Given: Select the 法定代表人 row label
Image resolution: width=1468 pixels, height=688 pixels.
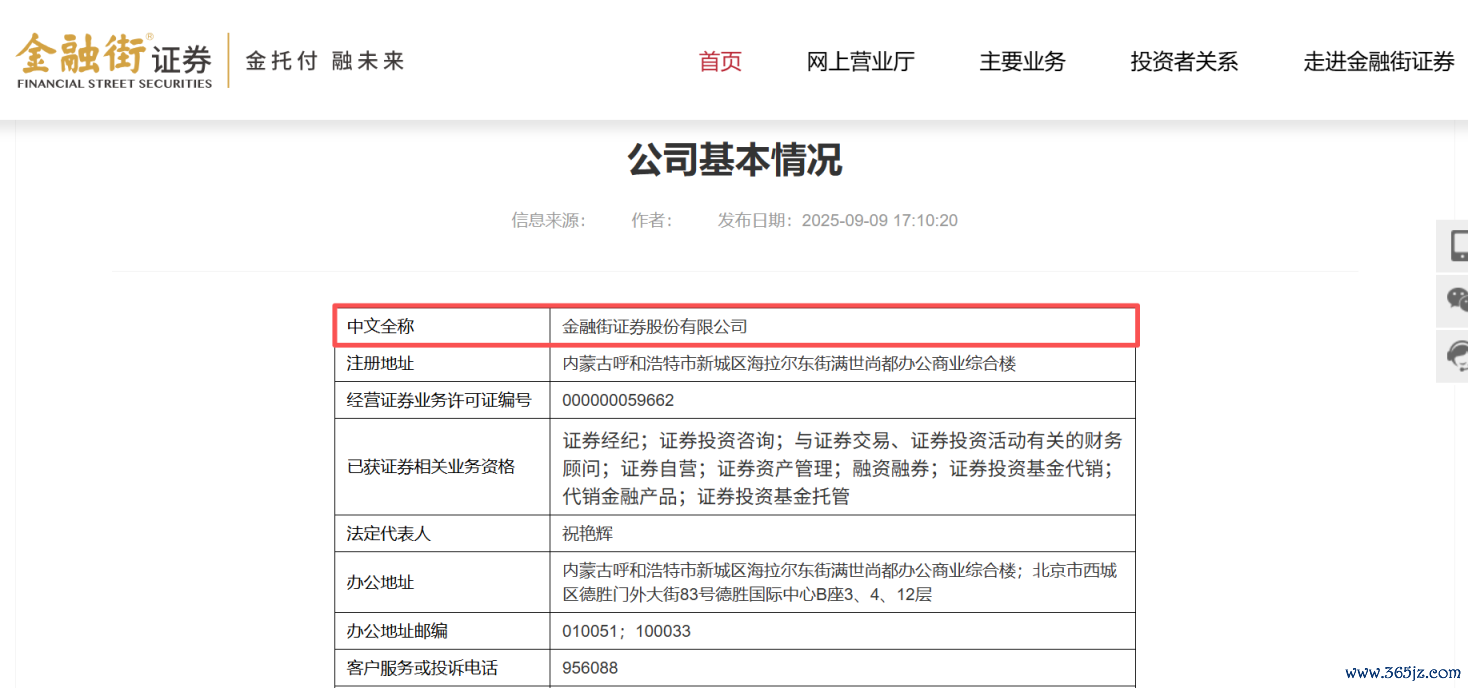Looking at the screenshot, I should (388, 533).
